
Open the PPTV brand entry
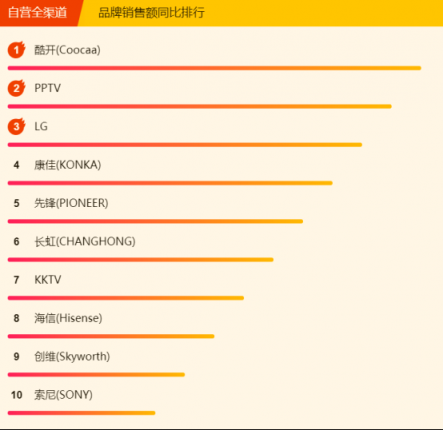[48, 88]
